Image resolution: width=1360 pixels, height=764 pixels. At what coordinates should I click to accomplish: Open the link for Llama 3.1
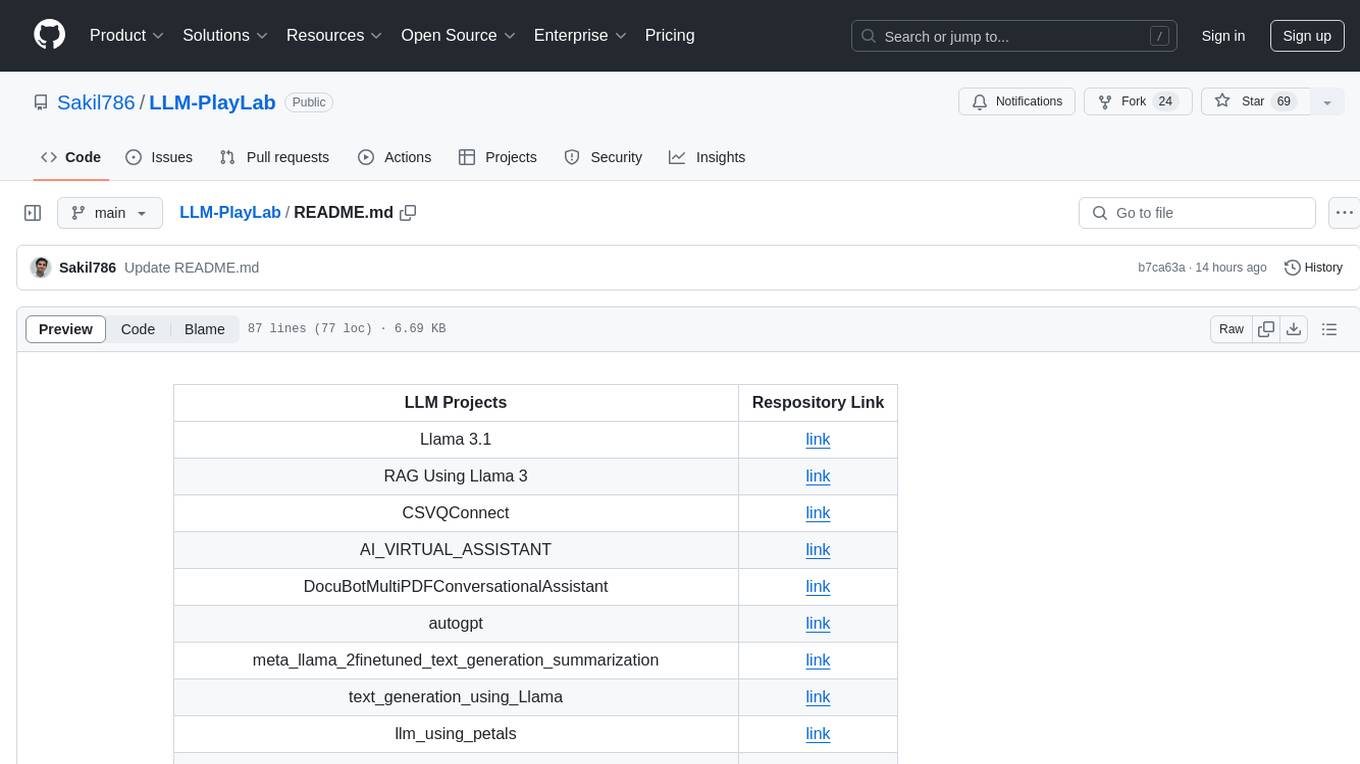coord(818,439)
